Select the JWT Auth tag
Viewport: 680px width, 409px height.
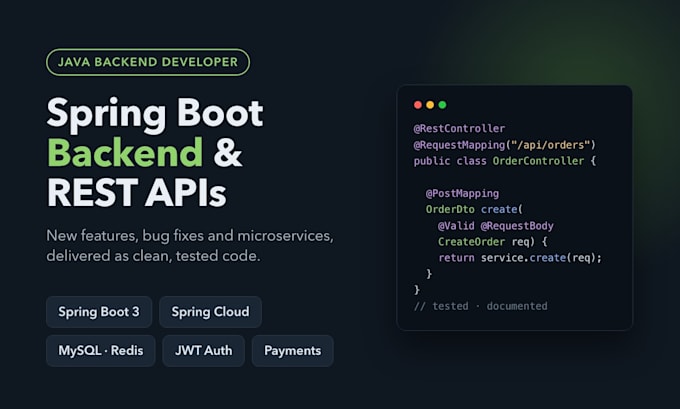click(x=203, y=350)
